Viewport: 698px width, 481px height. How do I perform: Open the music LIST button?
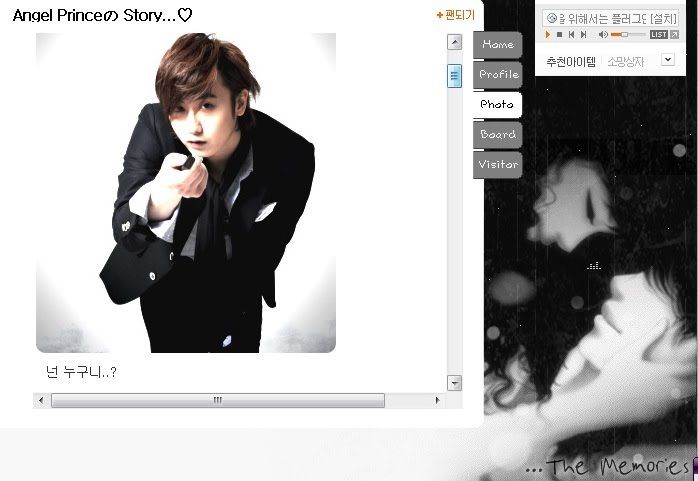pos(658,35)
